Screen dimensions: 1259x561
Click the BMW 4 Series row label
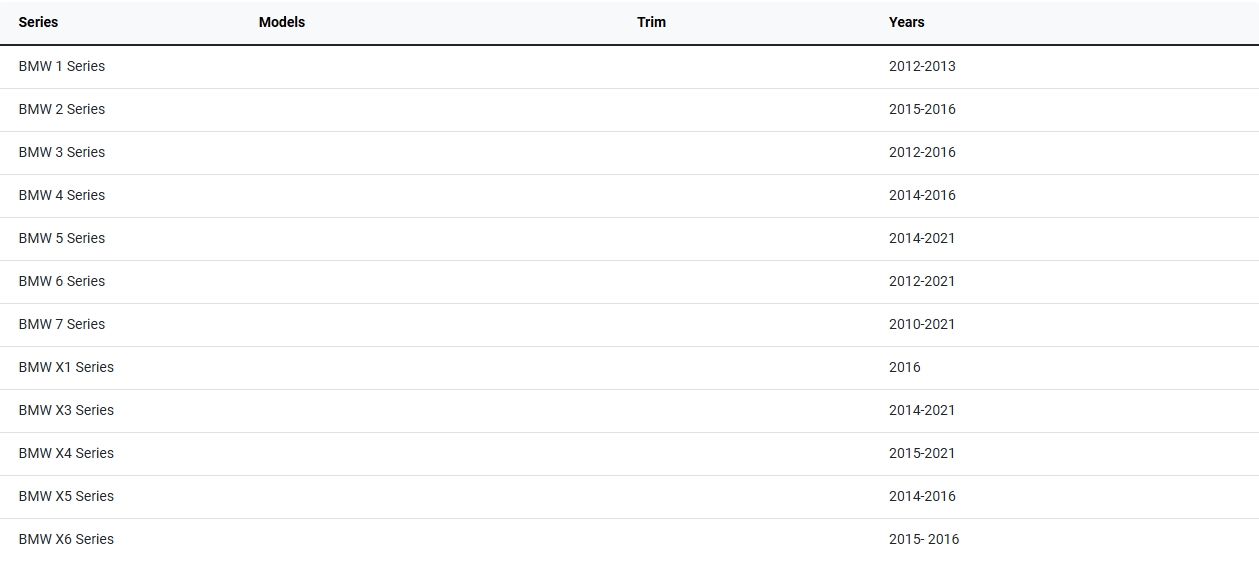click(x=61, y=195)
